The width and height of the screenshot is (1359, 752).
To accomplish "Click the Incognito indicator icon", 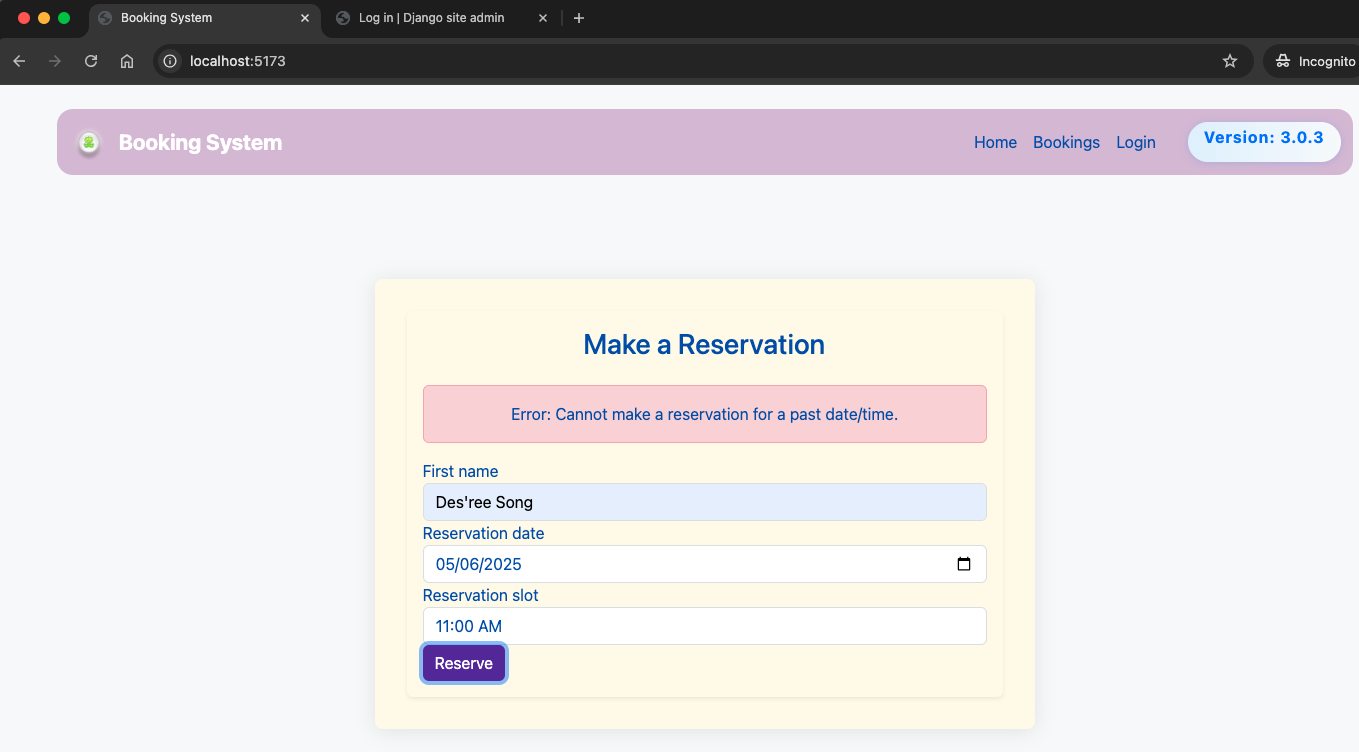I will click(1283, 61).
